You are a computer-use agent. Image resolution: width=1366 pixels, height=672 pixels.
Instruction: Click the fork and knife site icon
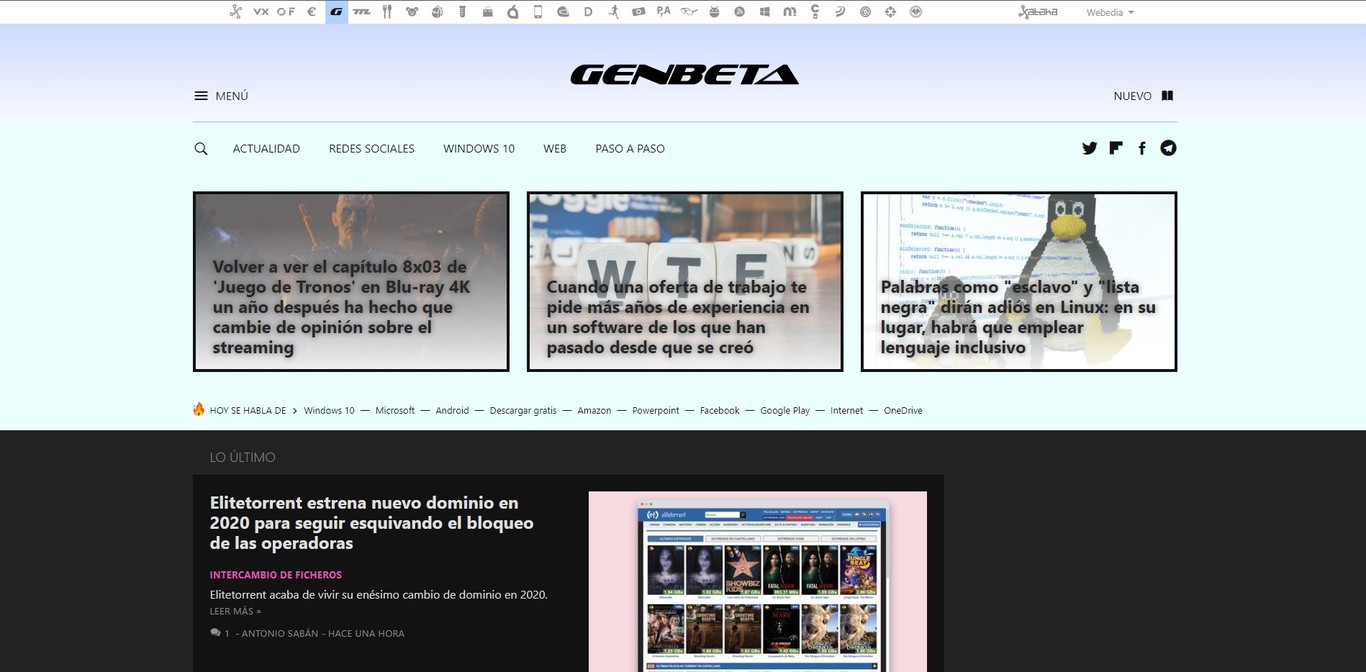coord(387,12)
